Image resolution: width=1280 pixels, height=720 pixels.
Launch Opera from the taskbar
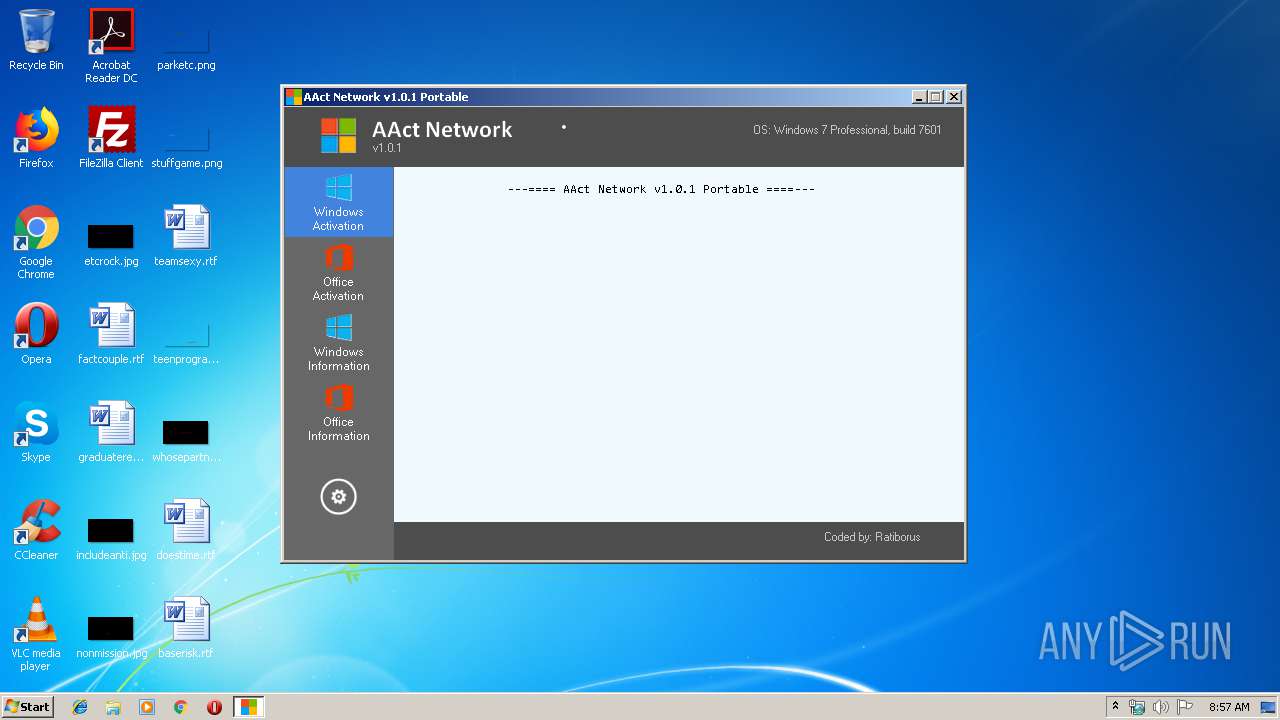click(x=214, y=707)
